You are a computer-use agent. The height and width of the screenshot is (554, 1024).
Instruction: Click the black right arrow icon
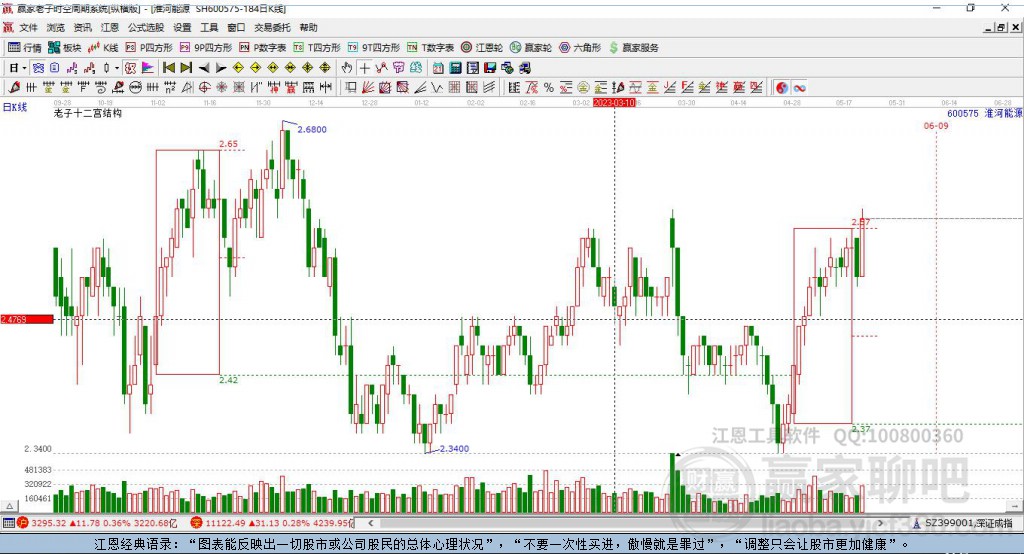pyautogui.click(x=221, y=68)
